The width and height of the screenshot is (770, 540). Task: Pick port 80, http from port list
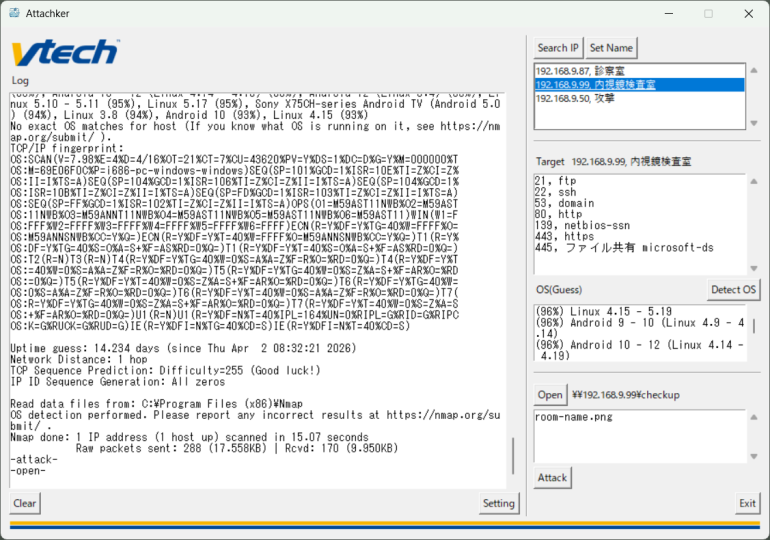pos(556,213)
